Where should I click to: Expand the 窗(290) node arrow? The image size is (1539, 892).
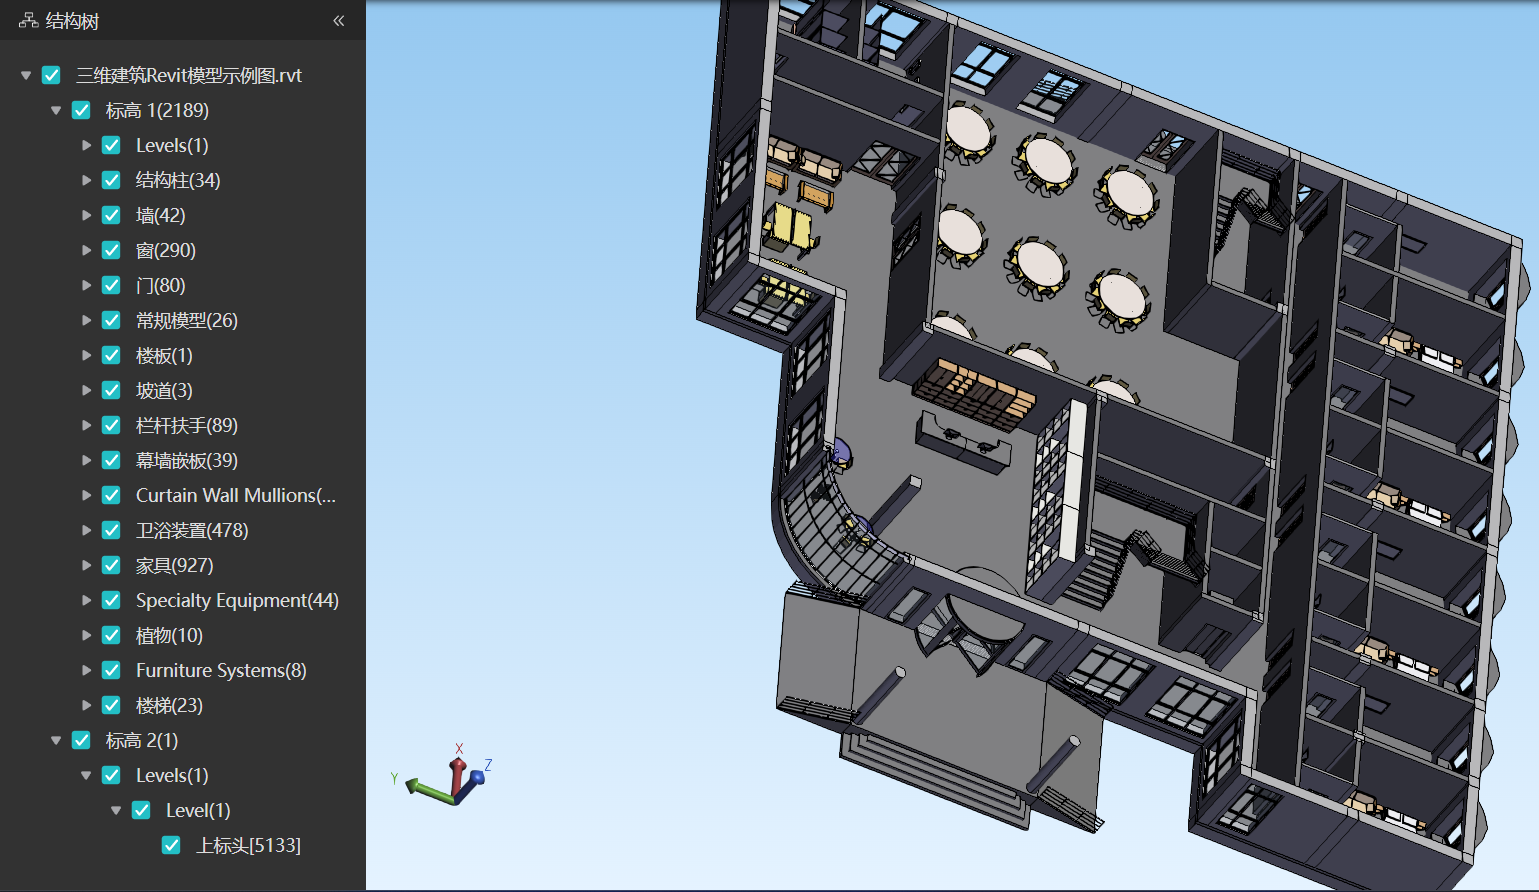point(86,250)
